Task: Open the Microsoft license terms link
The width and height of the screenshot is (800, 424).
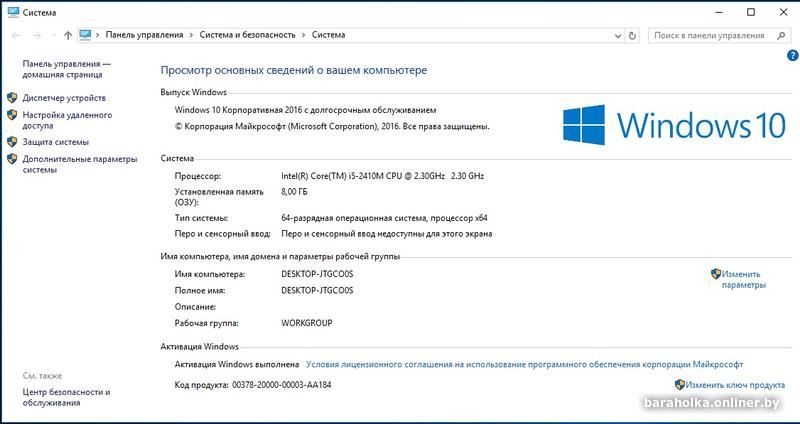Action: (x=524, y=364)
